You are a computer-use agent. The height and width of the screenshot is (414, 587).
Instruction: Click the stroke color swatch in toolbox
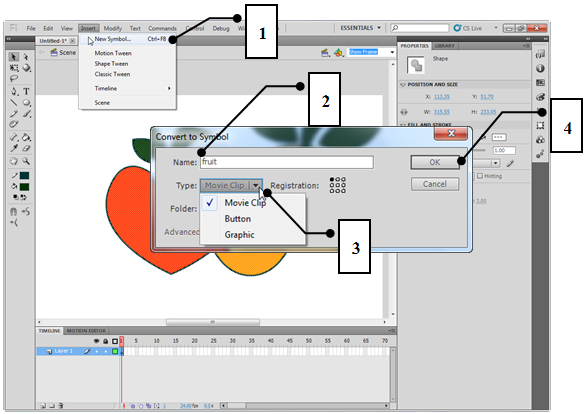click(x=25, y=176)
